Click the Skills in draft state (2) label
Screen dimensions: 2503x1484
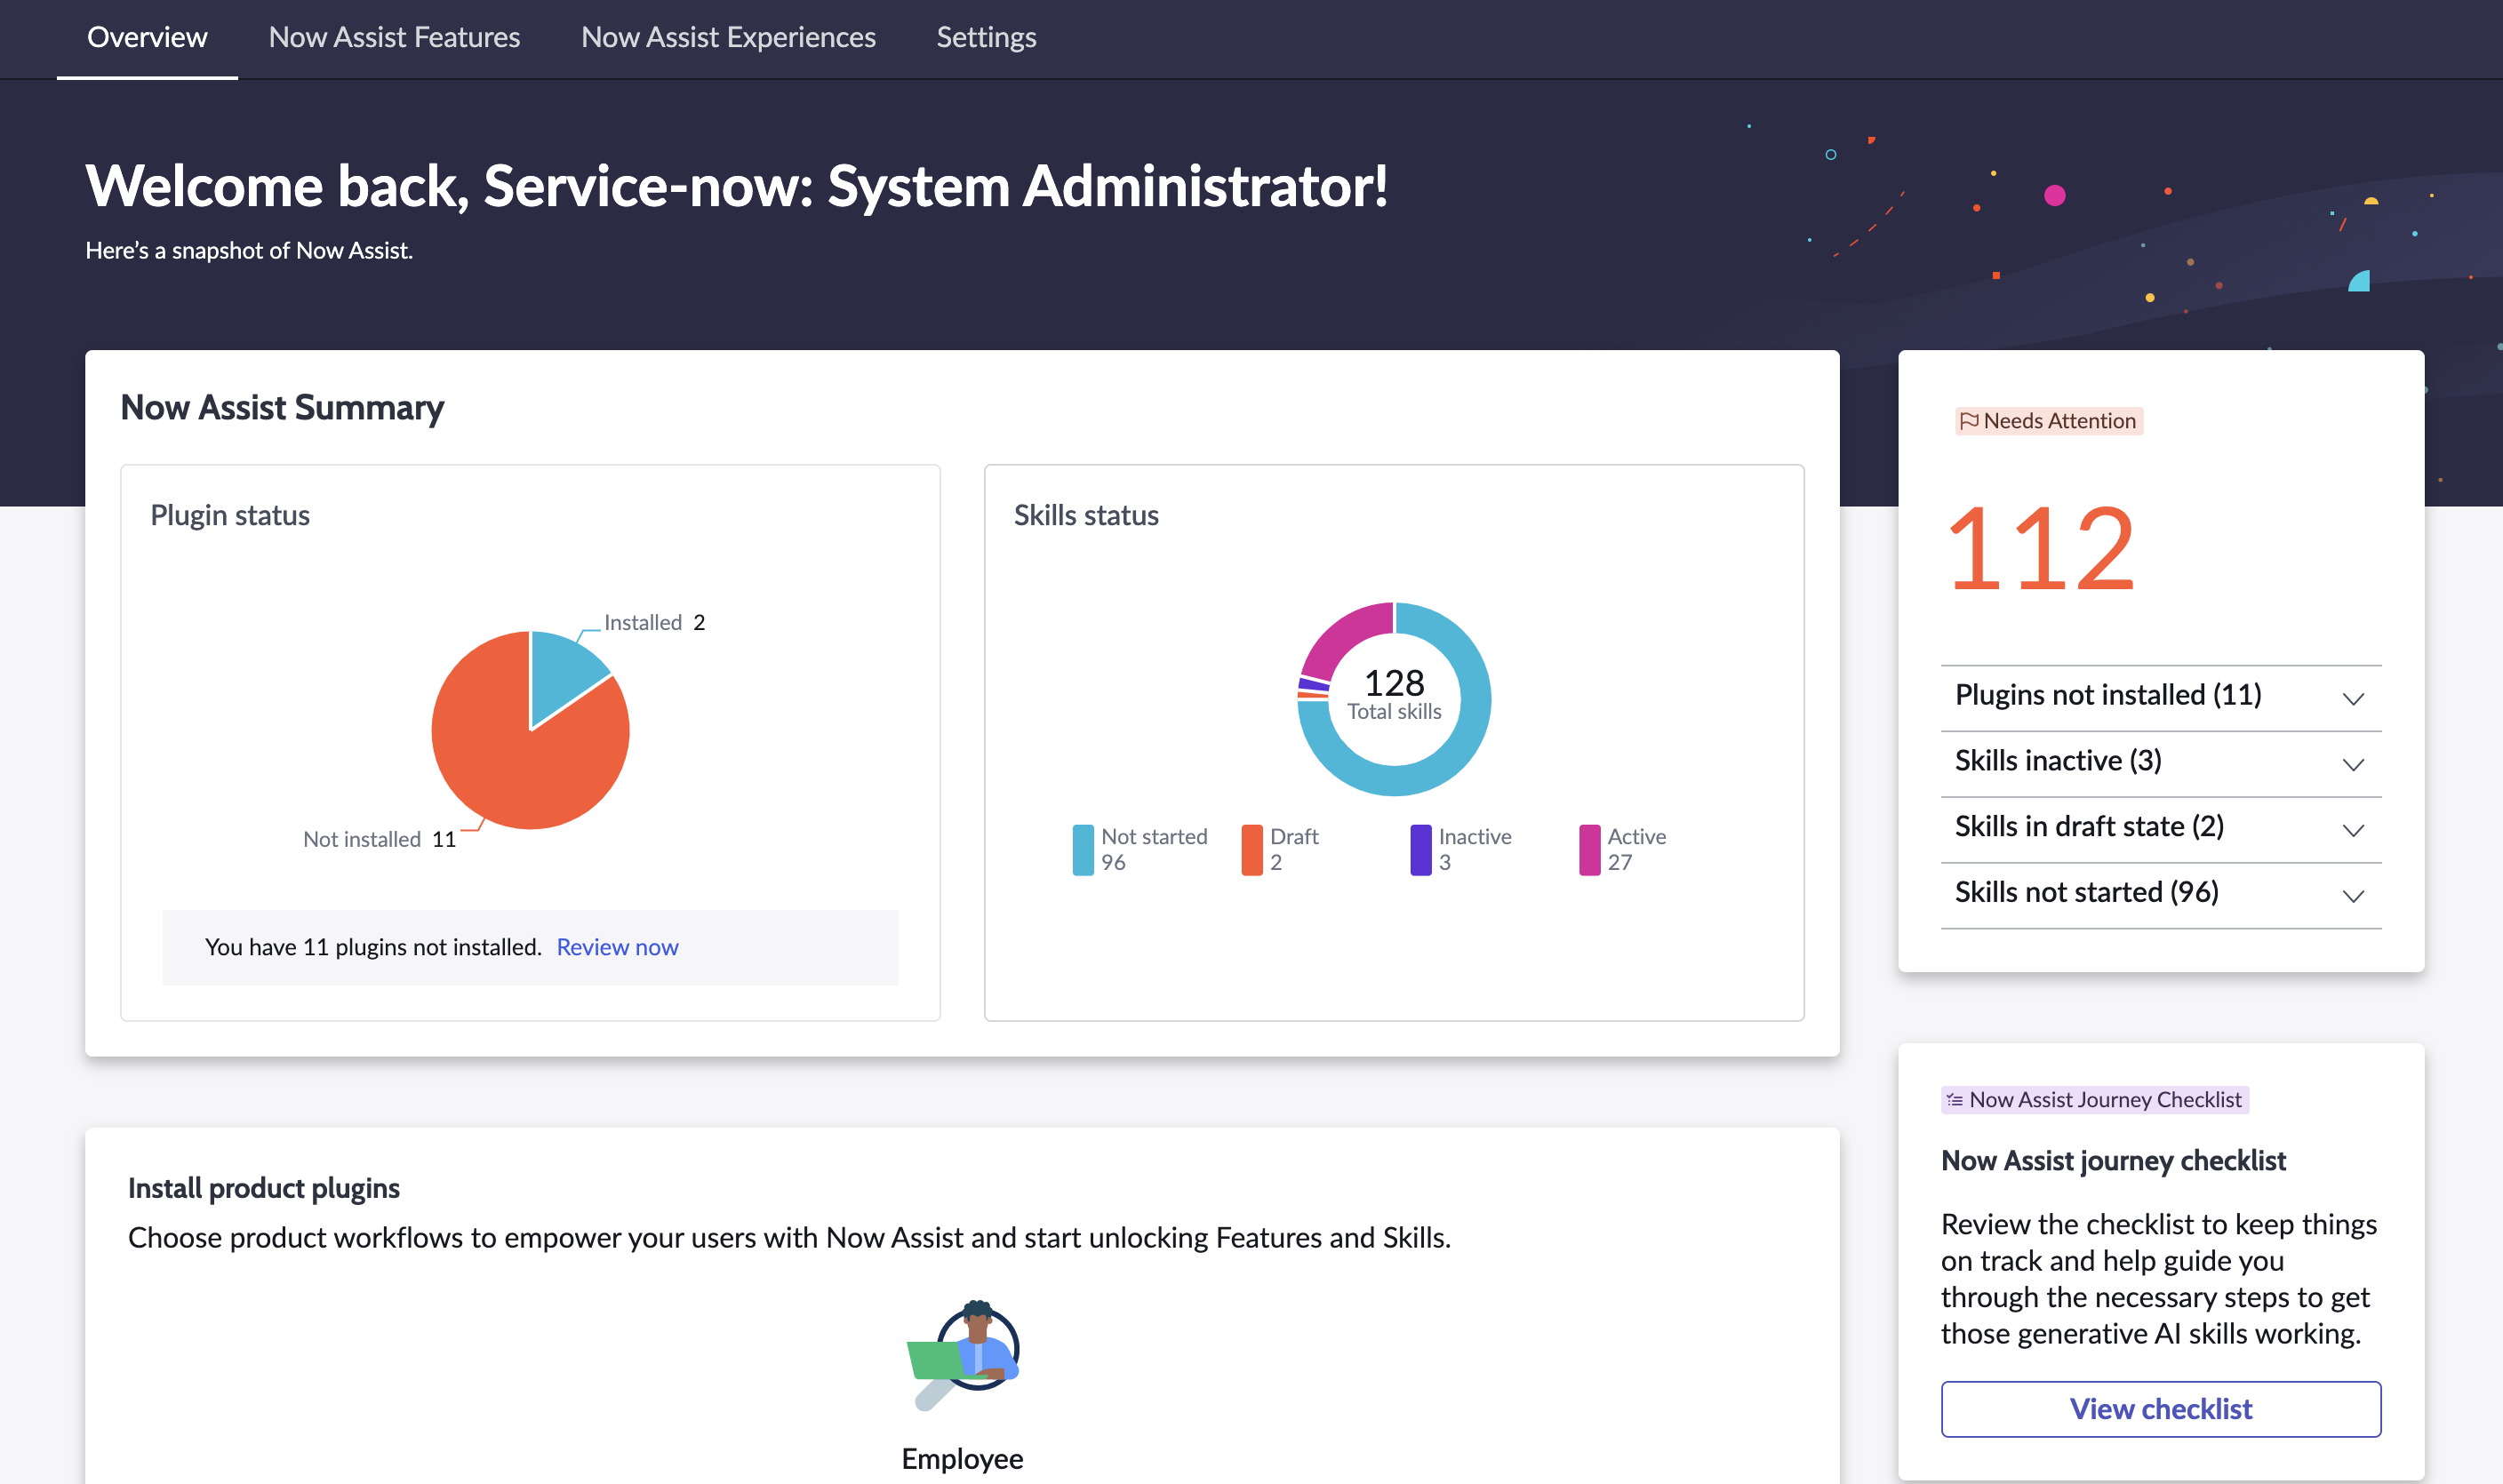click(x=2089, y=827)
